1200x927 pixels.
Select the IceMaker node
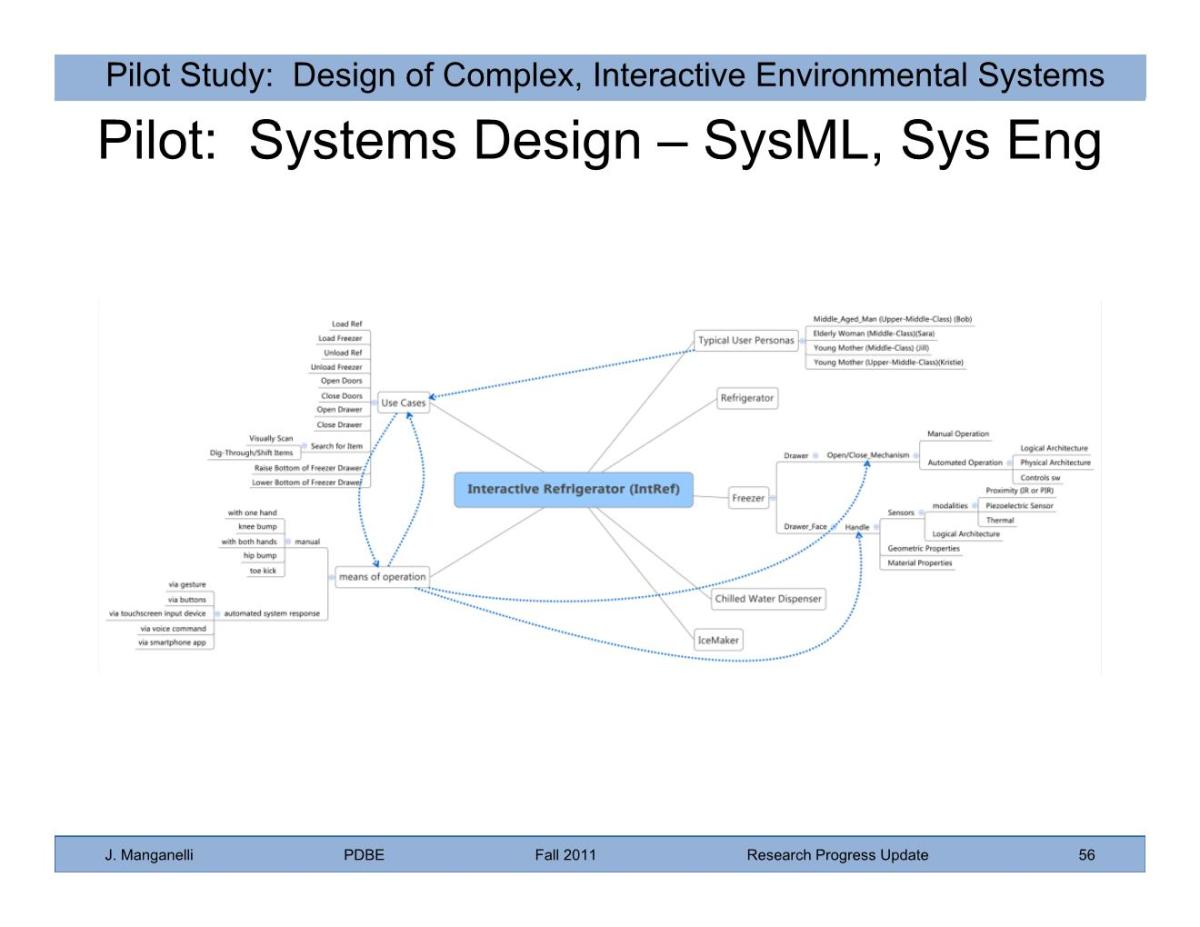719,640
